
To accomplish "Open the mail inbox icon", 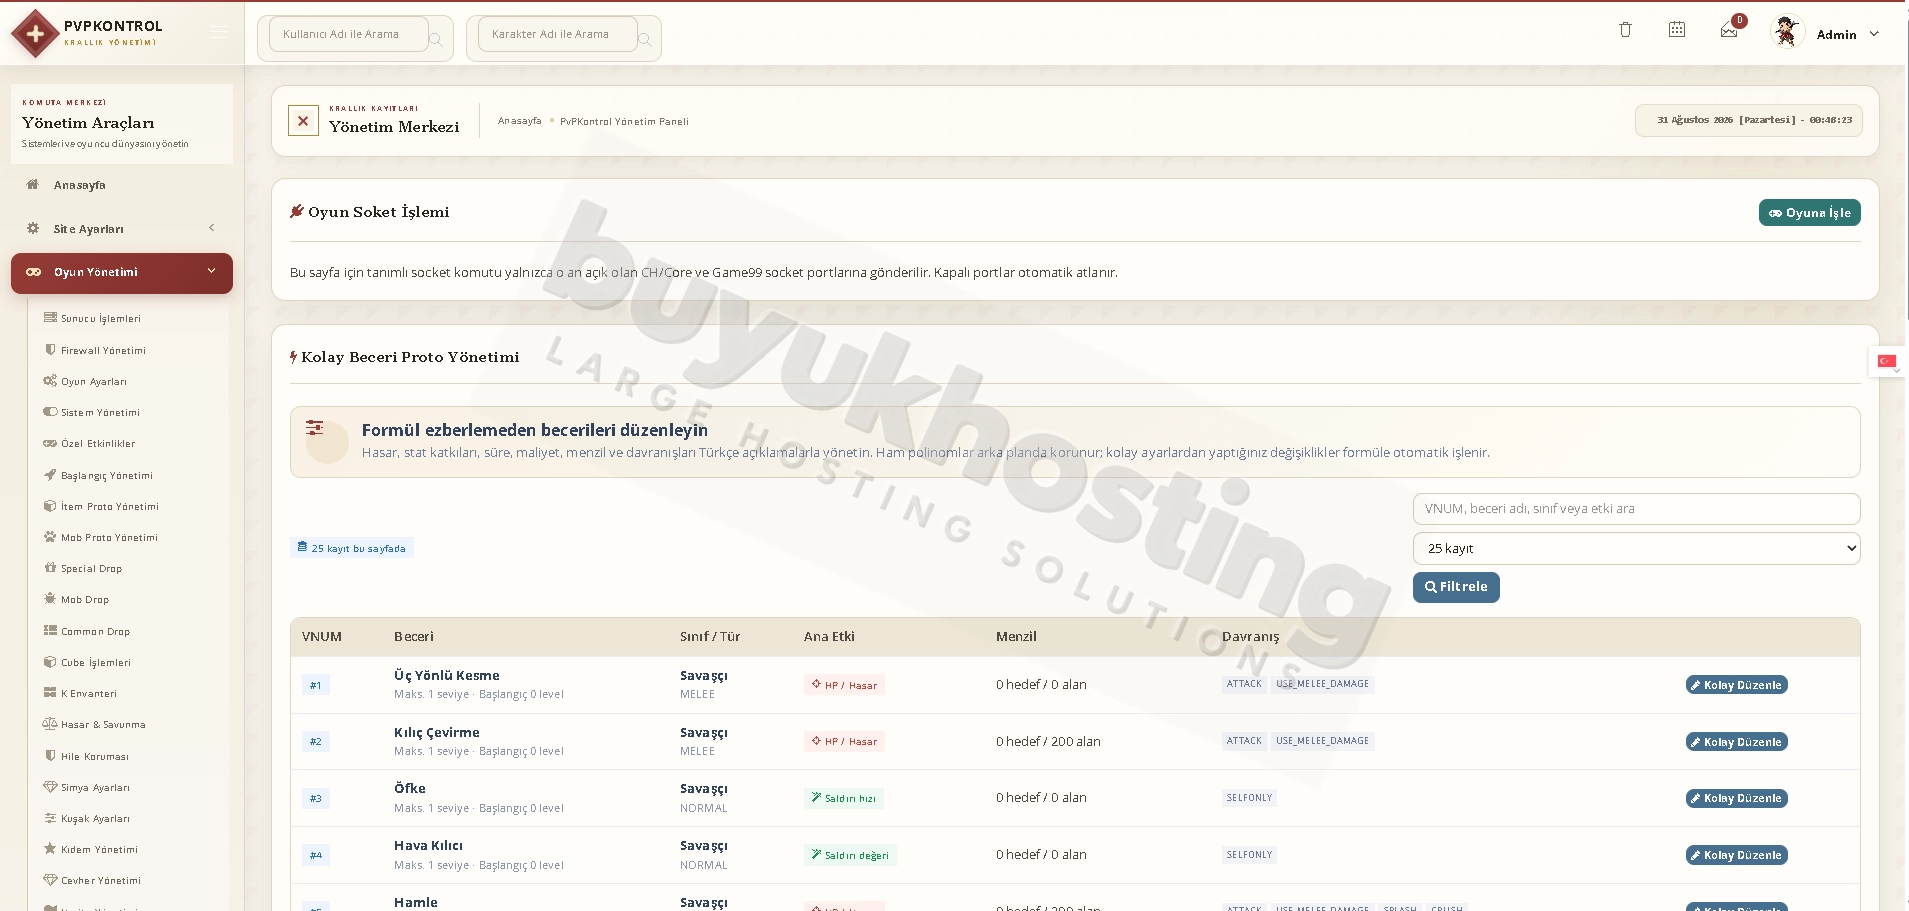I will point(1729,31).
